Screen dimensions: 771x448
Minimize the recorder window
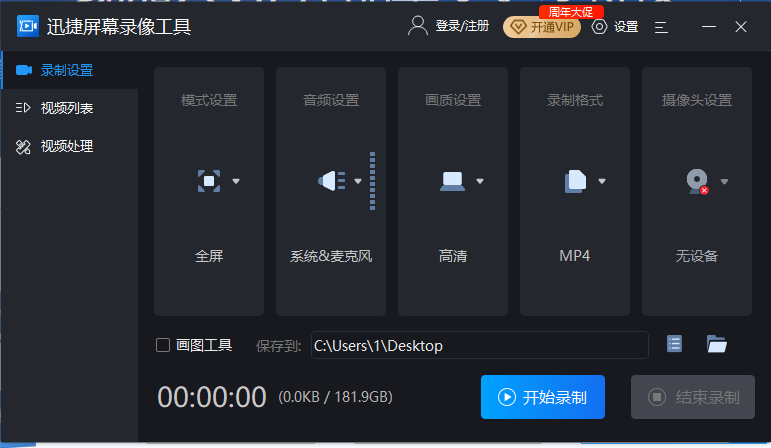(709, 27)
